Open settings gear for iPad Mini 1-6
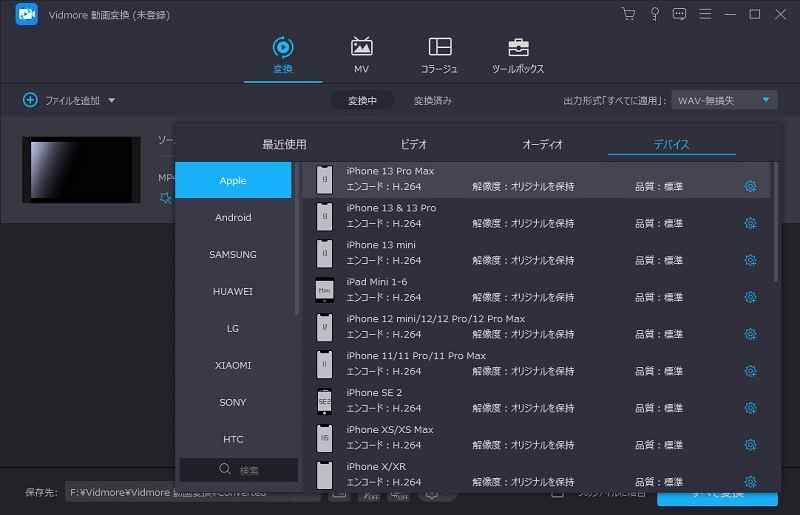The image size is (800, 515). [750, 297]
